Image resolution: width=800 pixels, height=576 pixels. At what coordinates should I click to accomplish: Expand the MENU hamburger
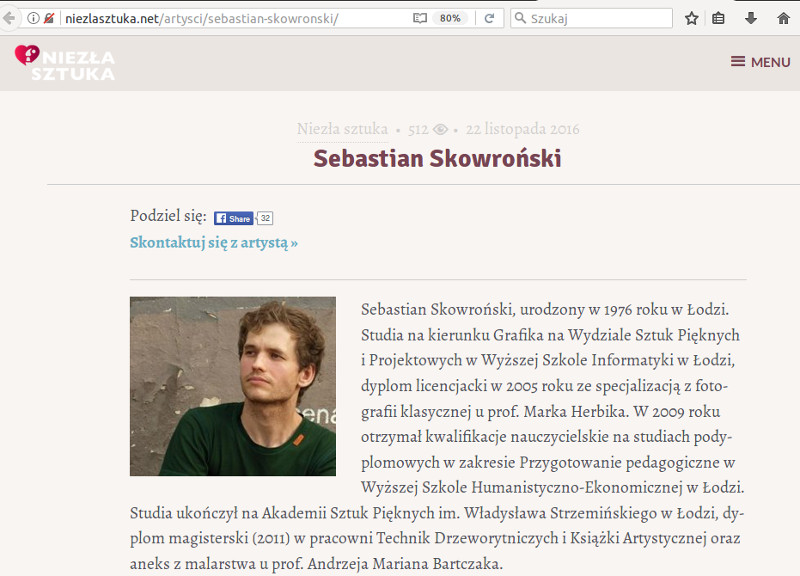(761, 62)
